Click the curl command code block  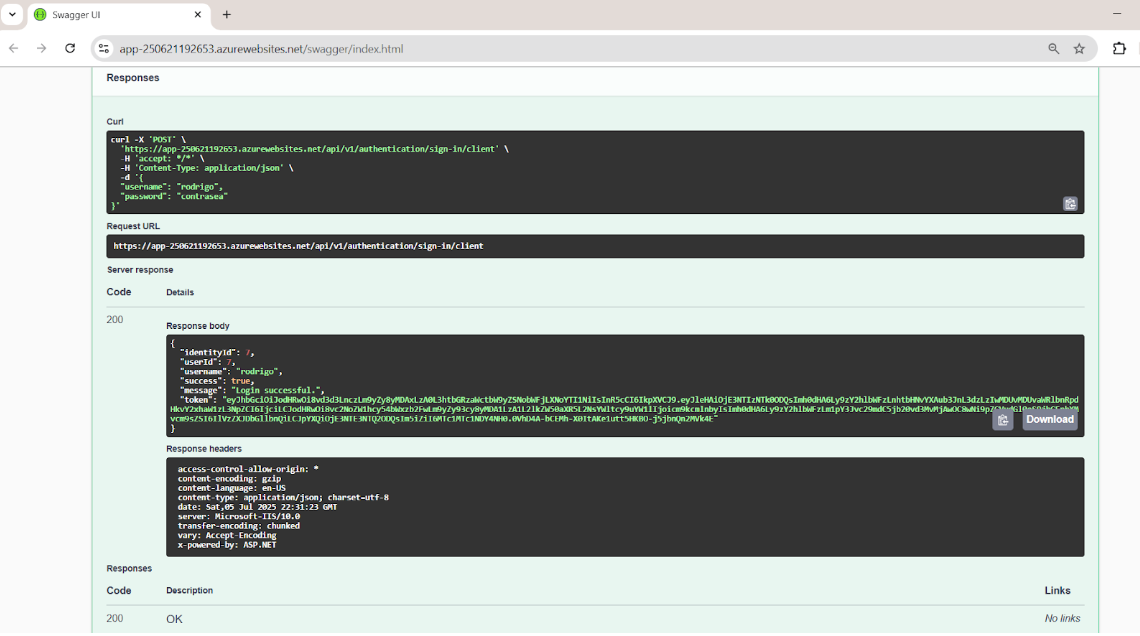click(595, 172)
